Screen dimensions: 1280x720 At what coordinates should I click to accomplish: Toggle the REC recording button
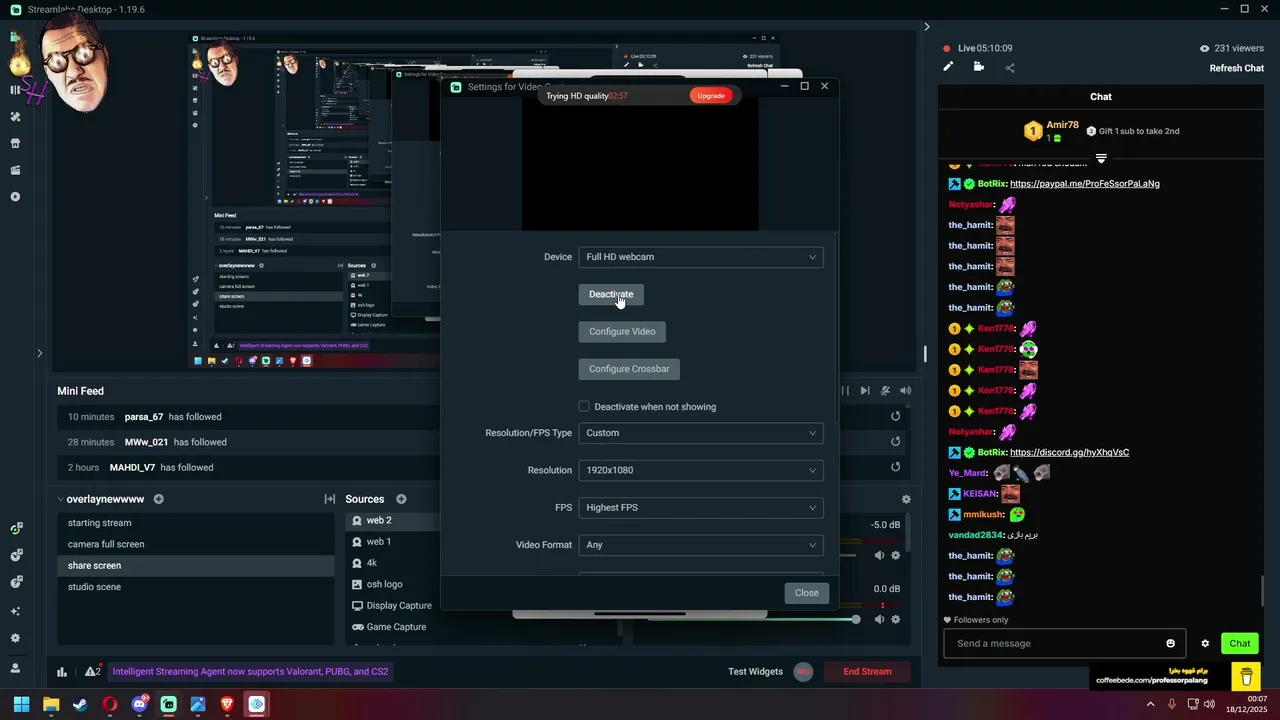point(803,672)
